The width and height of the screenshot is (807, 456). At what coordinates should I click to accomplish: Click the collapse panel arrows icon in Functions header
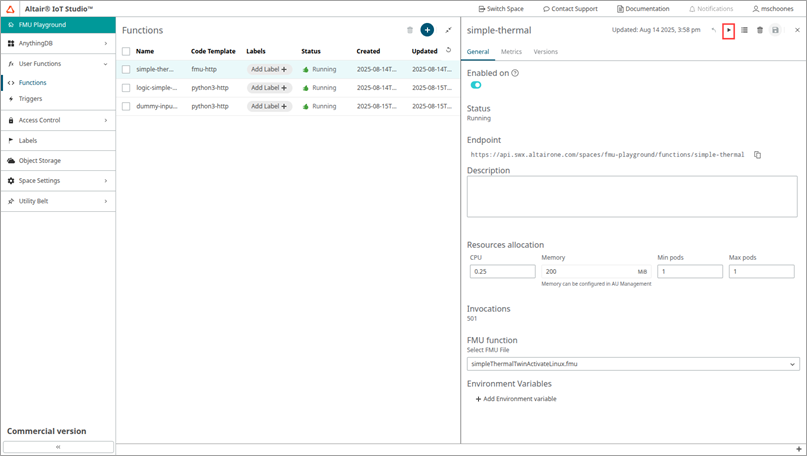pyautogui.click(x=448, y=31)
